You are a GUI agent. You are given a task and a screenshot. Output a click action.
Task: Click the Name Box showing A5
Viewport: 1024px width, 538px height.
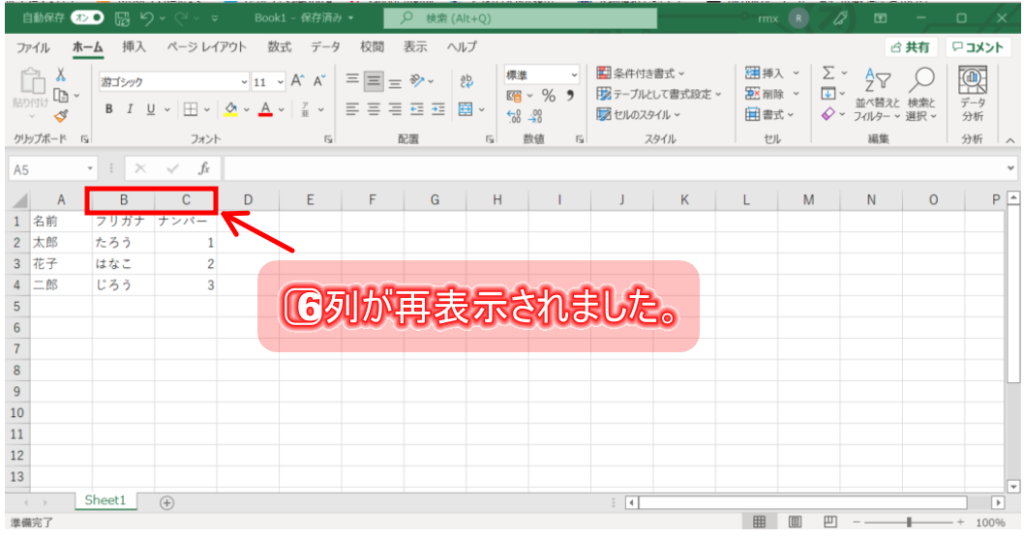pos(45,169)
